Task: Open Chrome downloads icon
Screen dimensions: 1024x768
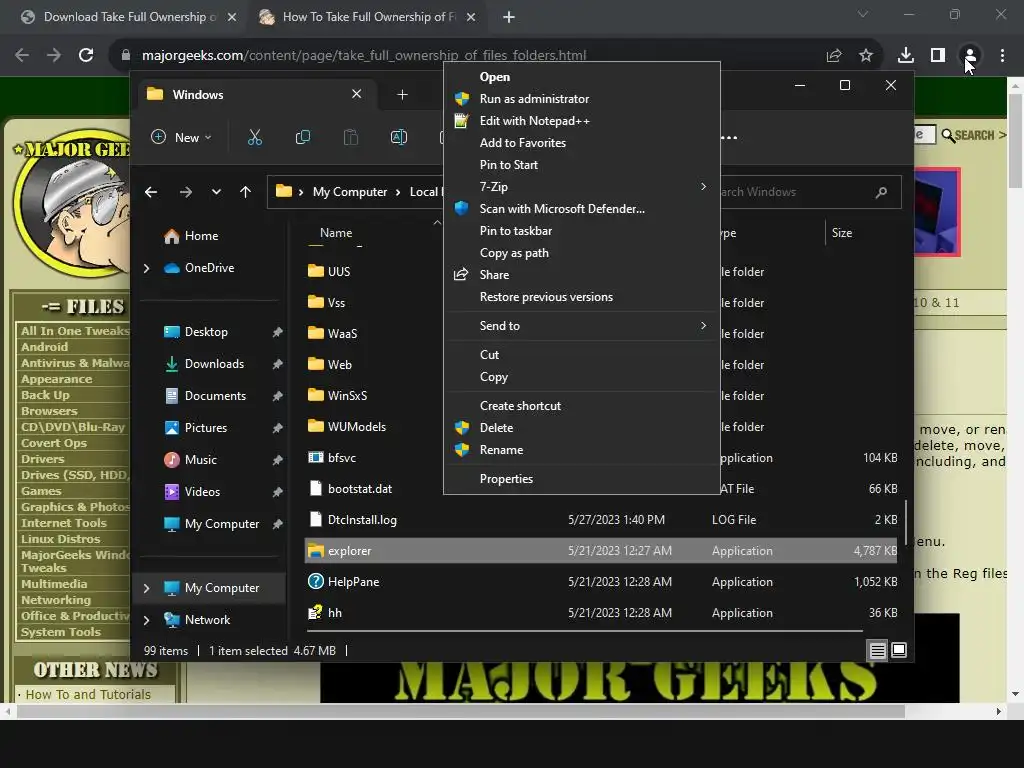Action: pyautogui.click(x=906, y=56)
